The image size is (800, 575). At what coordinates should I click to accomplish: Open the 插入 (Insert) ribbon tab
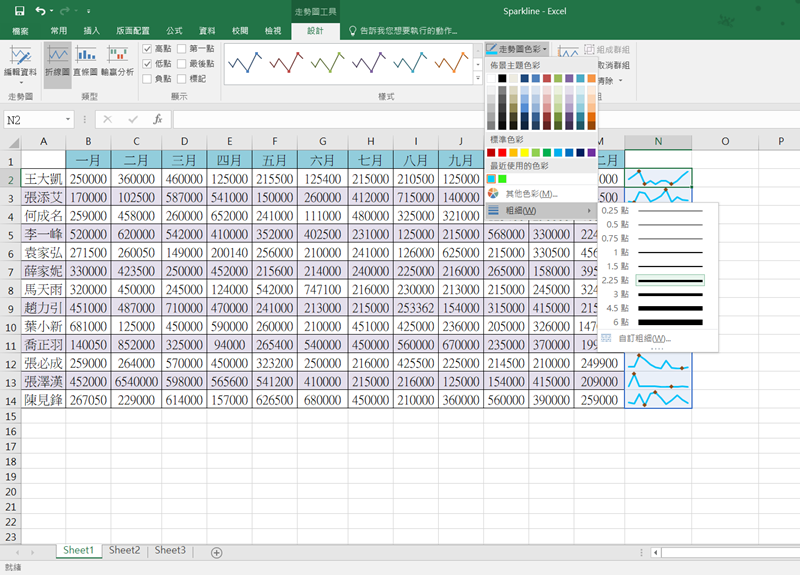(91, 31)
